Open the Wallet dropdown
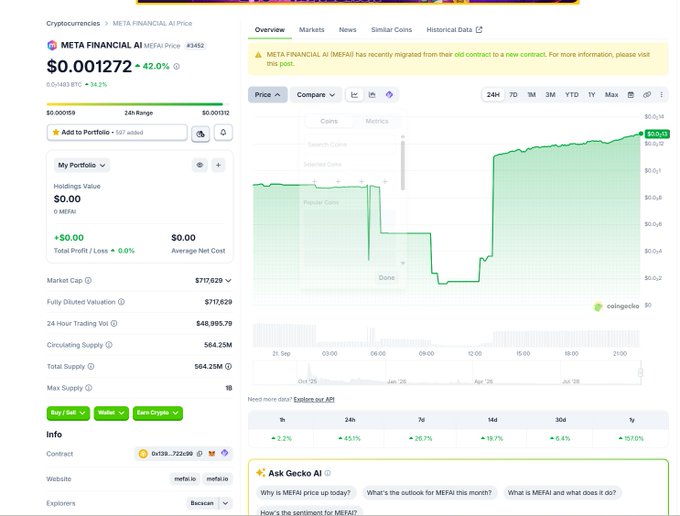The width and height of the screenshot is (680, 516). 111,413
